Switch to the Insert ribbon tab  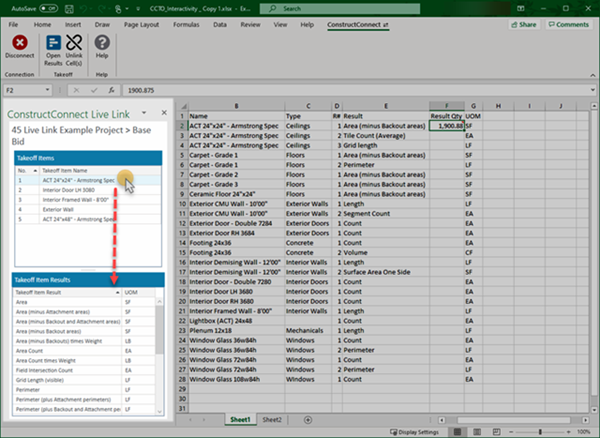(x=73, y=24)
